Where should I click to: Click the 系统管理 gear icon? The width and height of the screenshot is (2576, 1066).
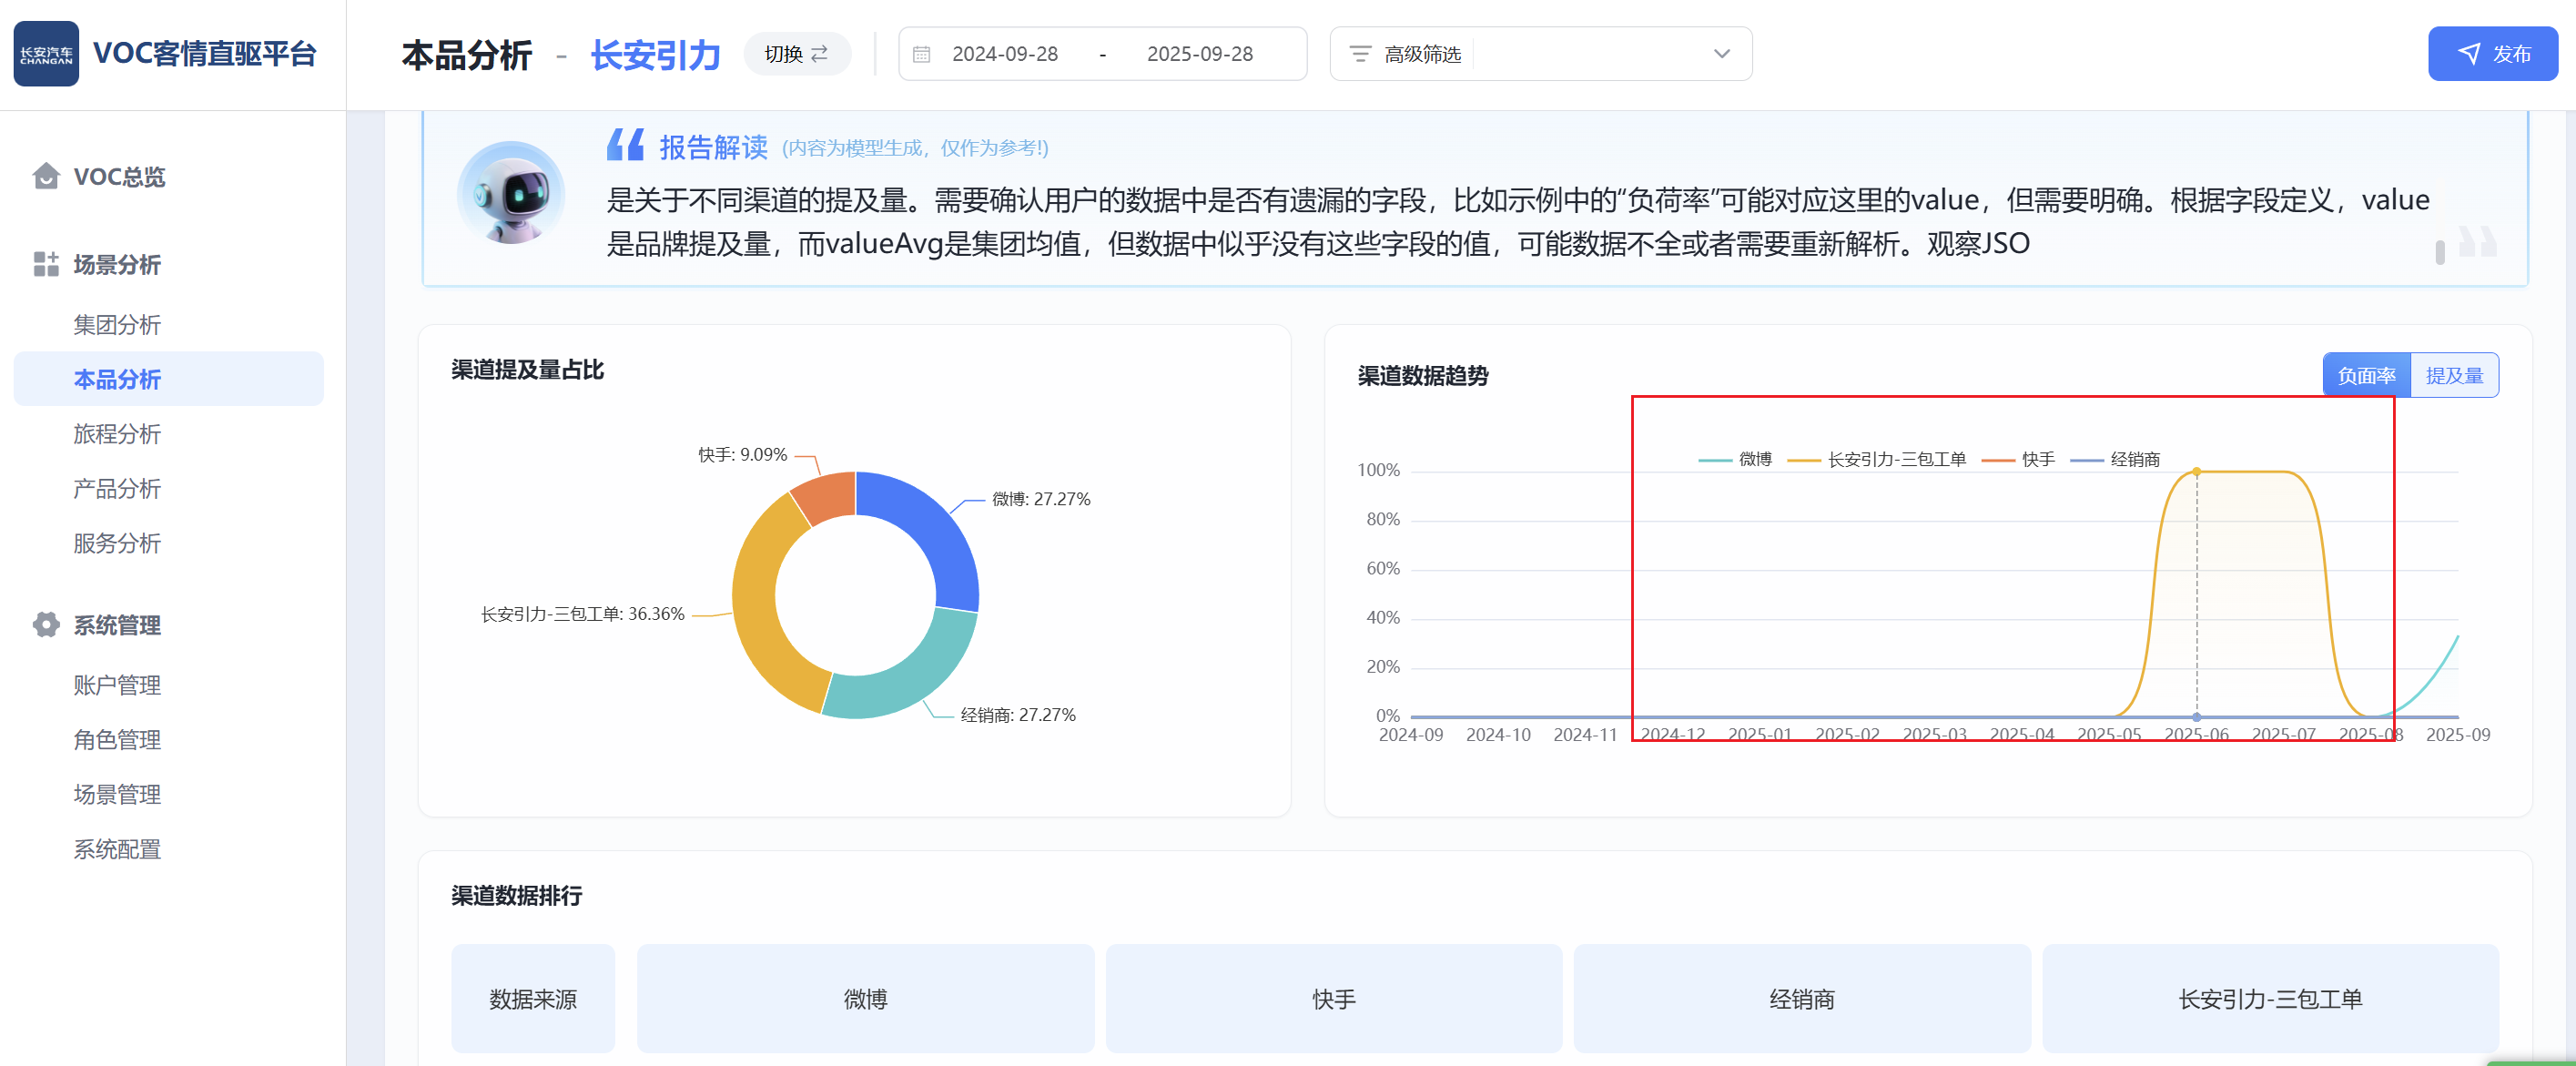tap(46, 624)
